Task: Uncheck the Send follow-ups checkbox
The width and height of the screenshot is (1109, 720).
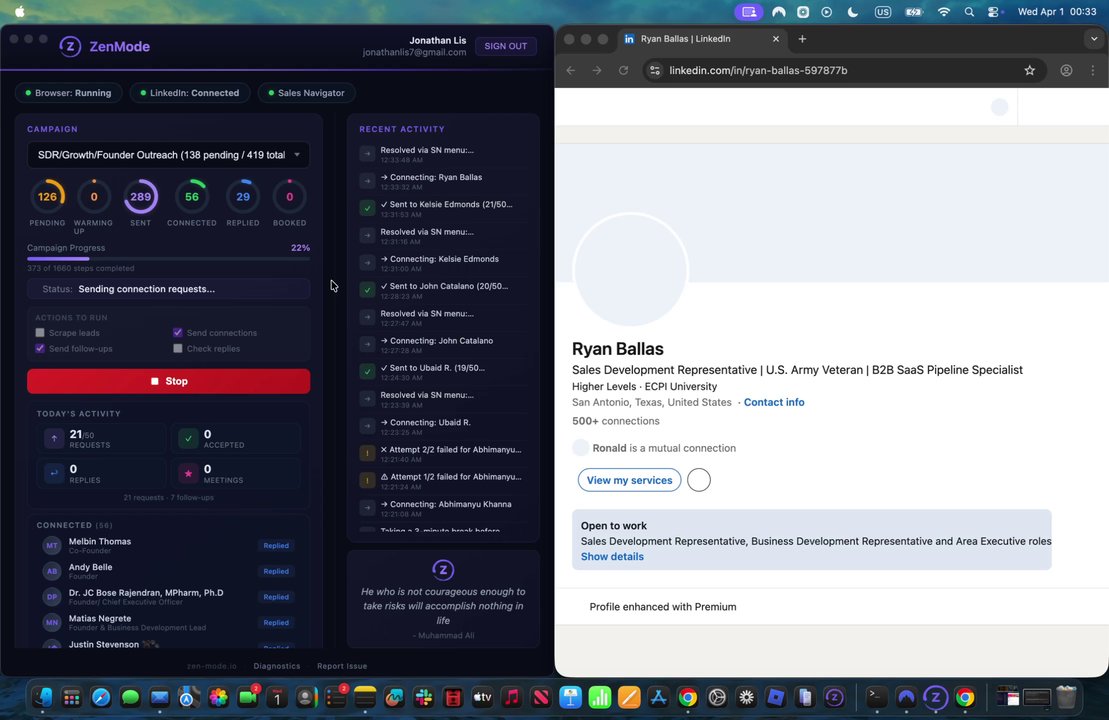Action: (40, 348)
